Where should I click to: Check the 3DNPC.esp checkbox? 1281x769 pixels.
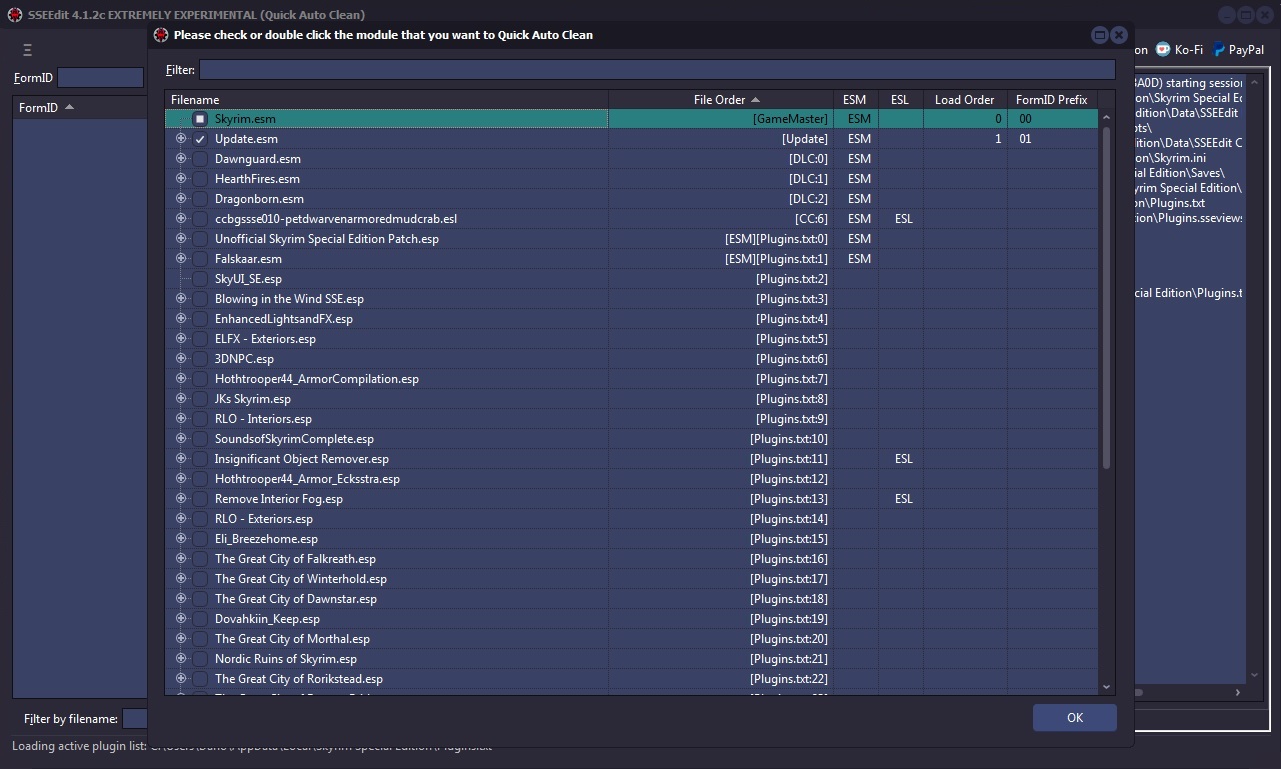[200, 359]
